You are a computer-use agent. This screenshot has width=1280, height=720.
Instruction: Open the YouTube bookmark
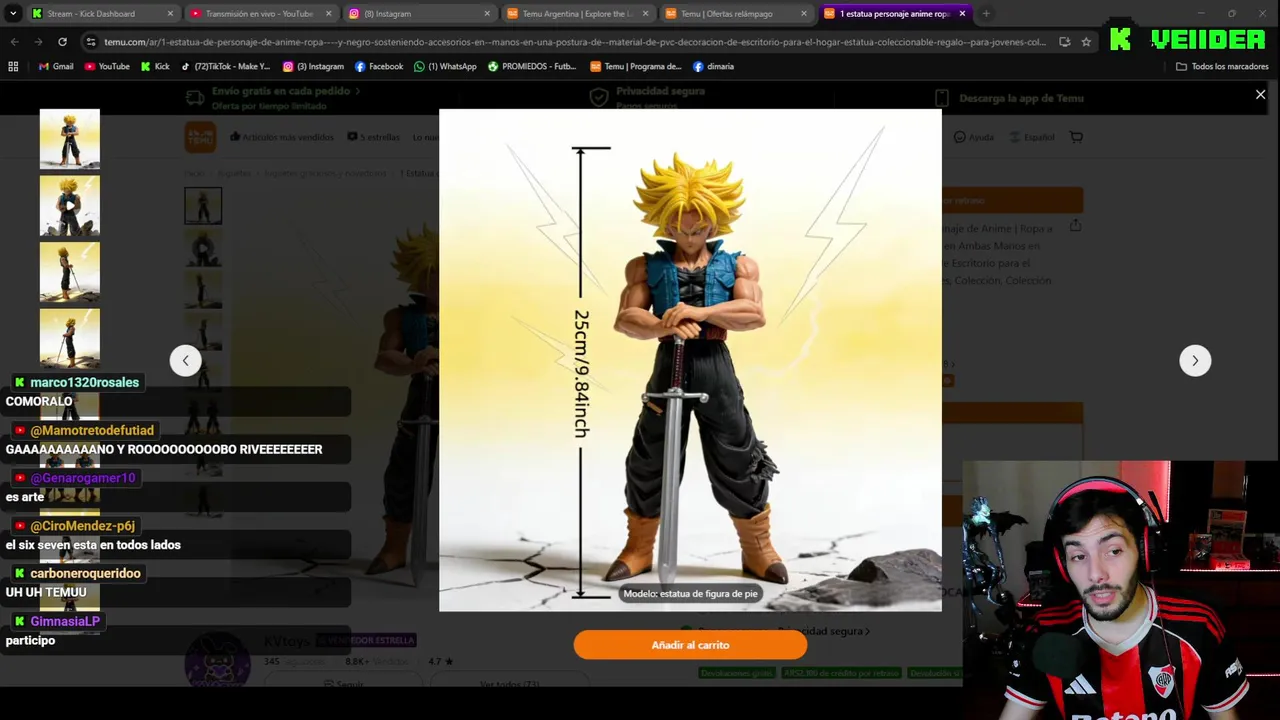107,66
